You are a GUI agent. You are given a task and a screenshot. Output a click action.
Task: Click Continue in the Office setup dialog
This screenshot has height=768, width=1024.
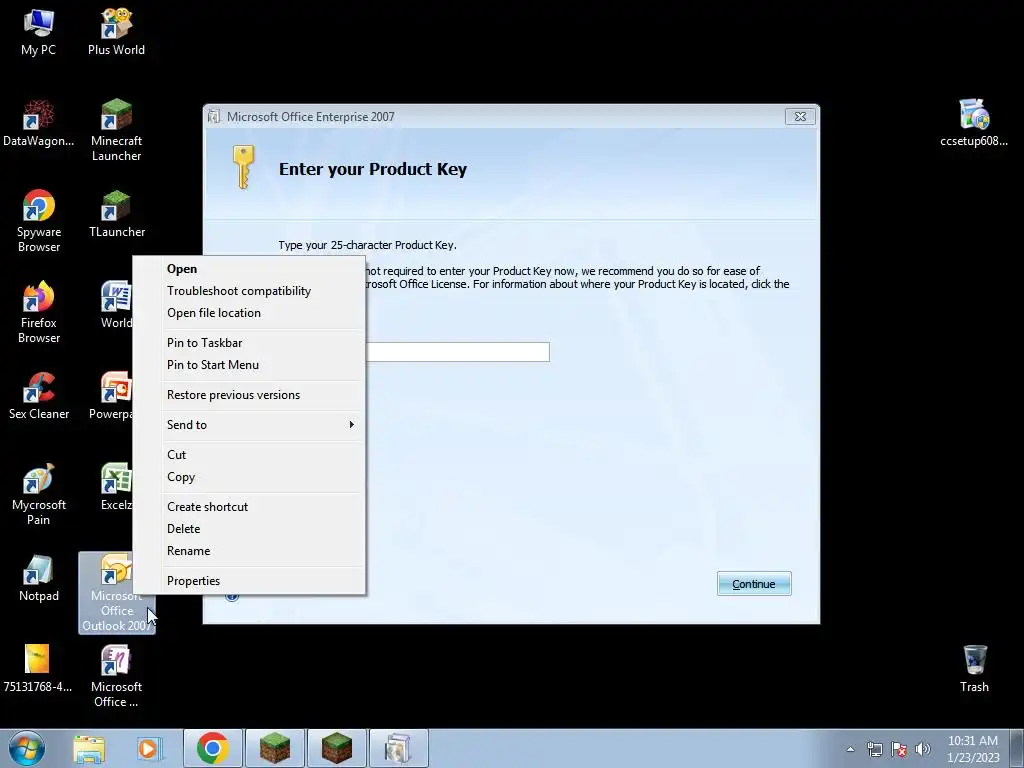coord(754,584)
